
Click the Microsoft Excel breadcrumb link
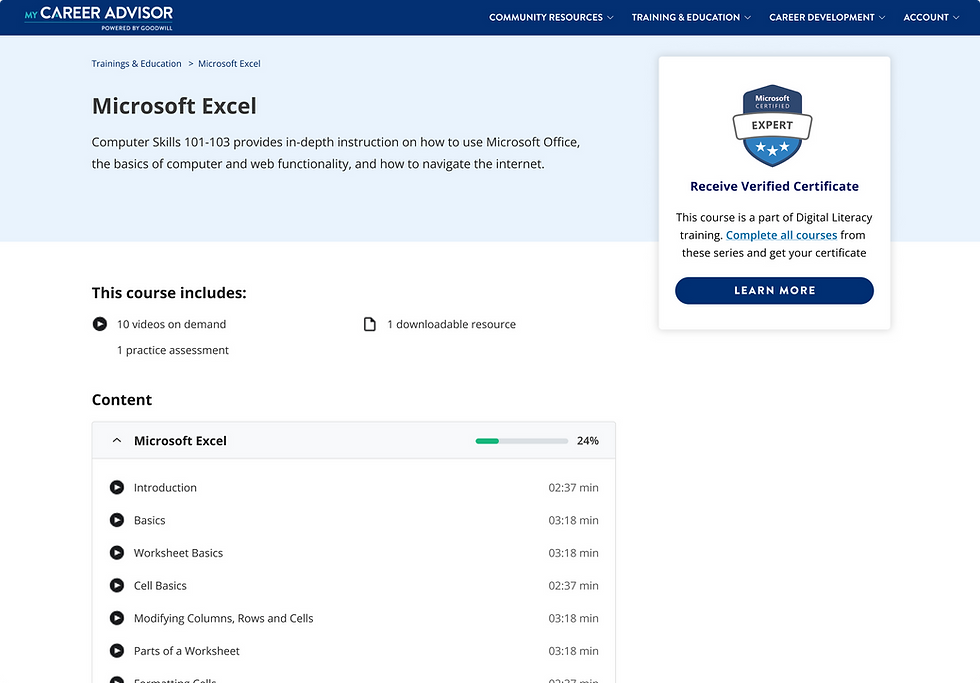[229, 64]
